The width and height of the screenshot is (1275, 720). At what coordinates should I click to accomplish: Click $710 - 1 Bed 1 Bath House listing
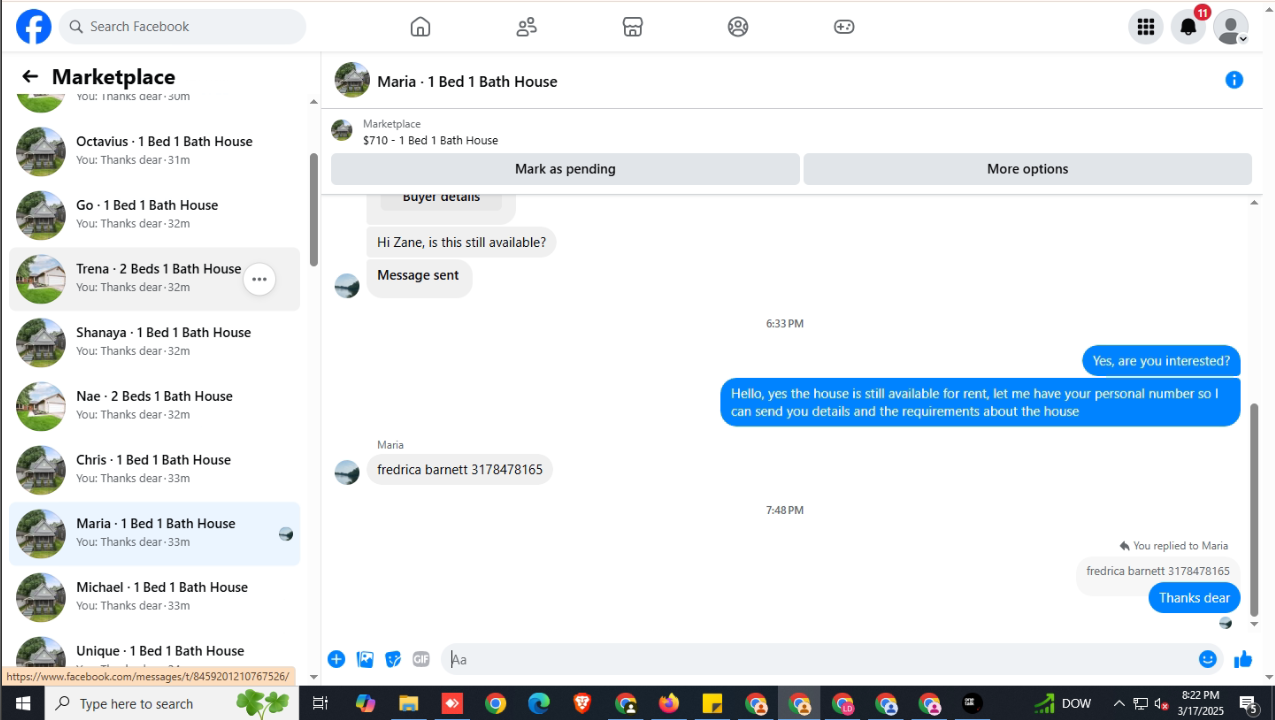430,141
